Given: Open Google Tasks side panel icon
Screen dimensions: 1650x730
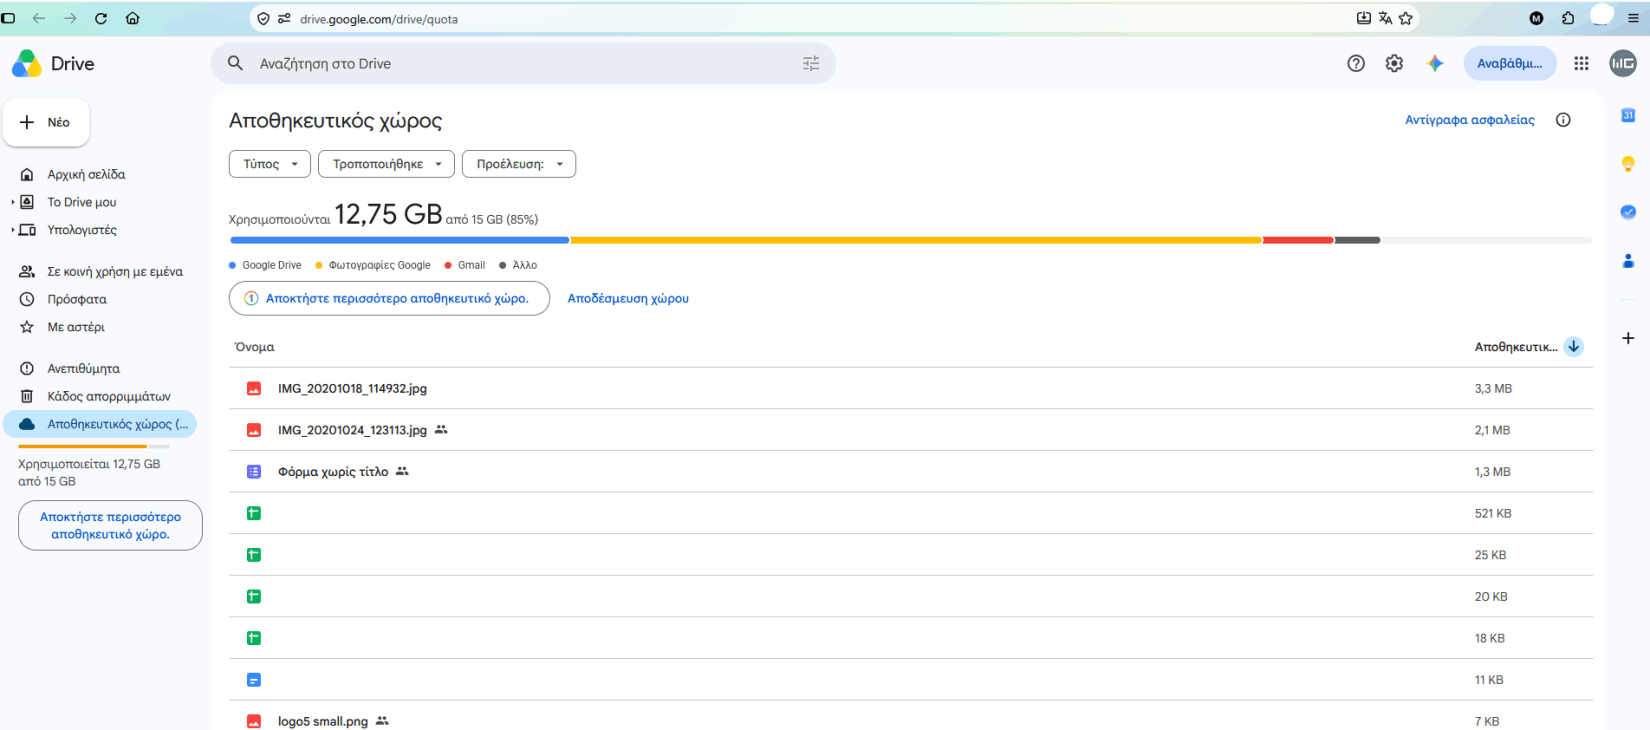Looking at the screenshot, I should (1628, 212).
